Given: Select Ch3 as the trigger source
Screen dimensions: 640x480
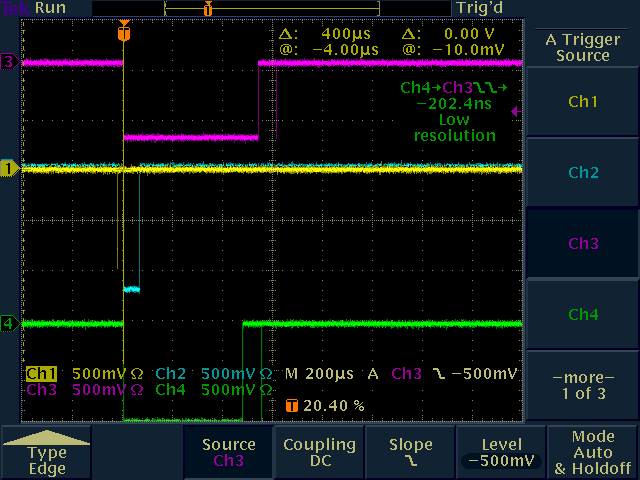Looking at the screenshot, I should pyautogui.click(x=582, y=243).
